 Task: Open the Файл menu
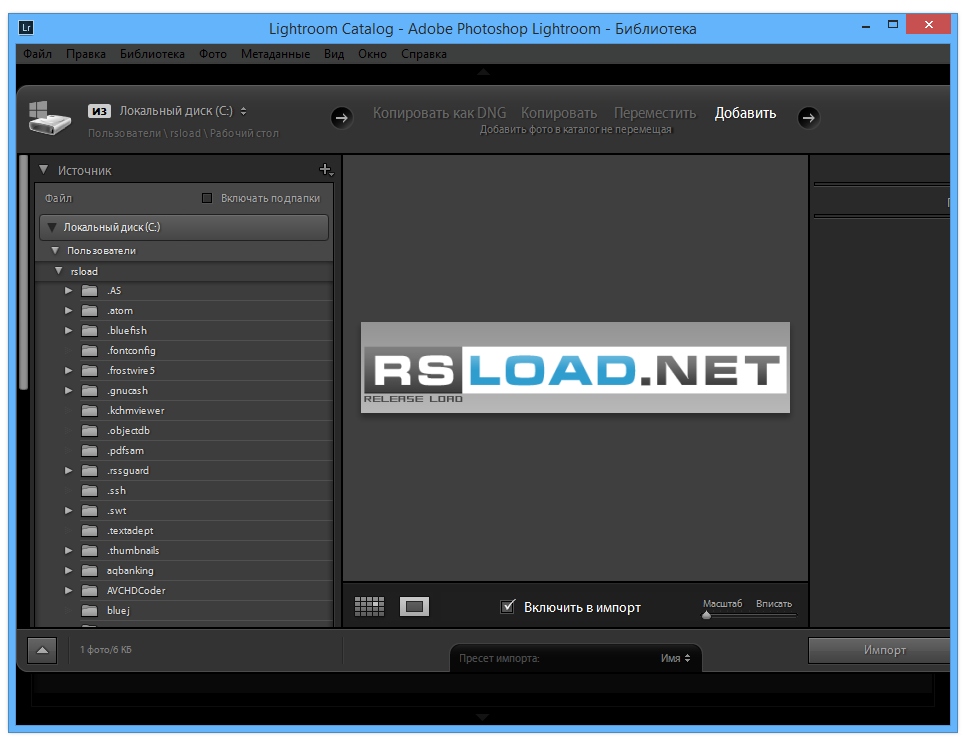37,54
